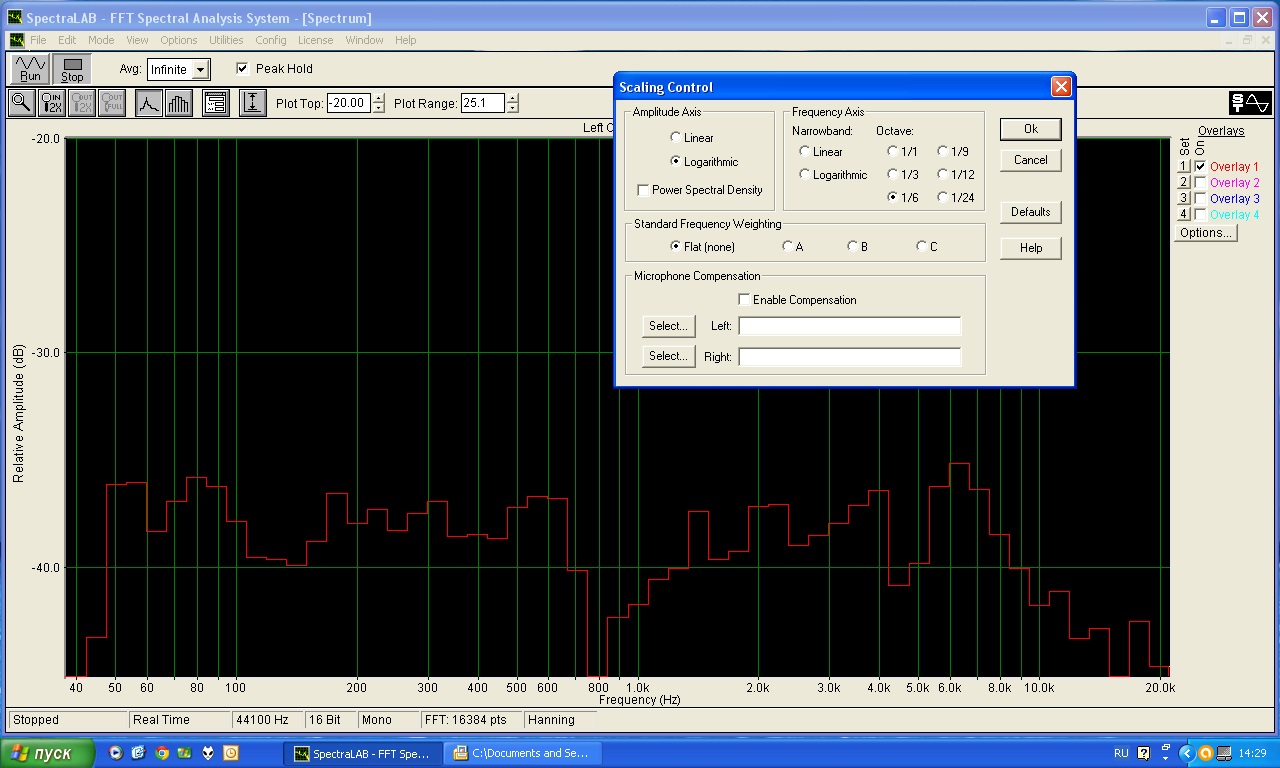This screenshot has width=1280, height=768.
Task: Click the Run analyzer button
Action: pos(30,69)
